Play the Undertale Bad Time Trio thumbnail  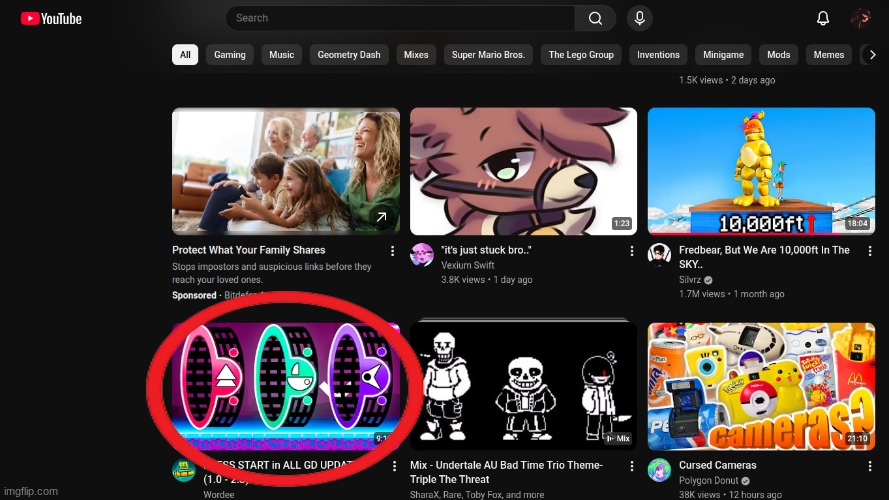point(523,386)
